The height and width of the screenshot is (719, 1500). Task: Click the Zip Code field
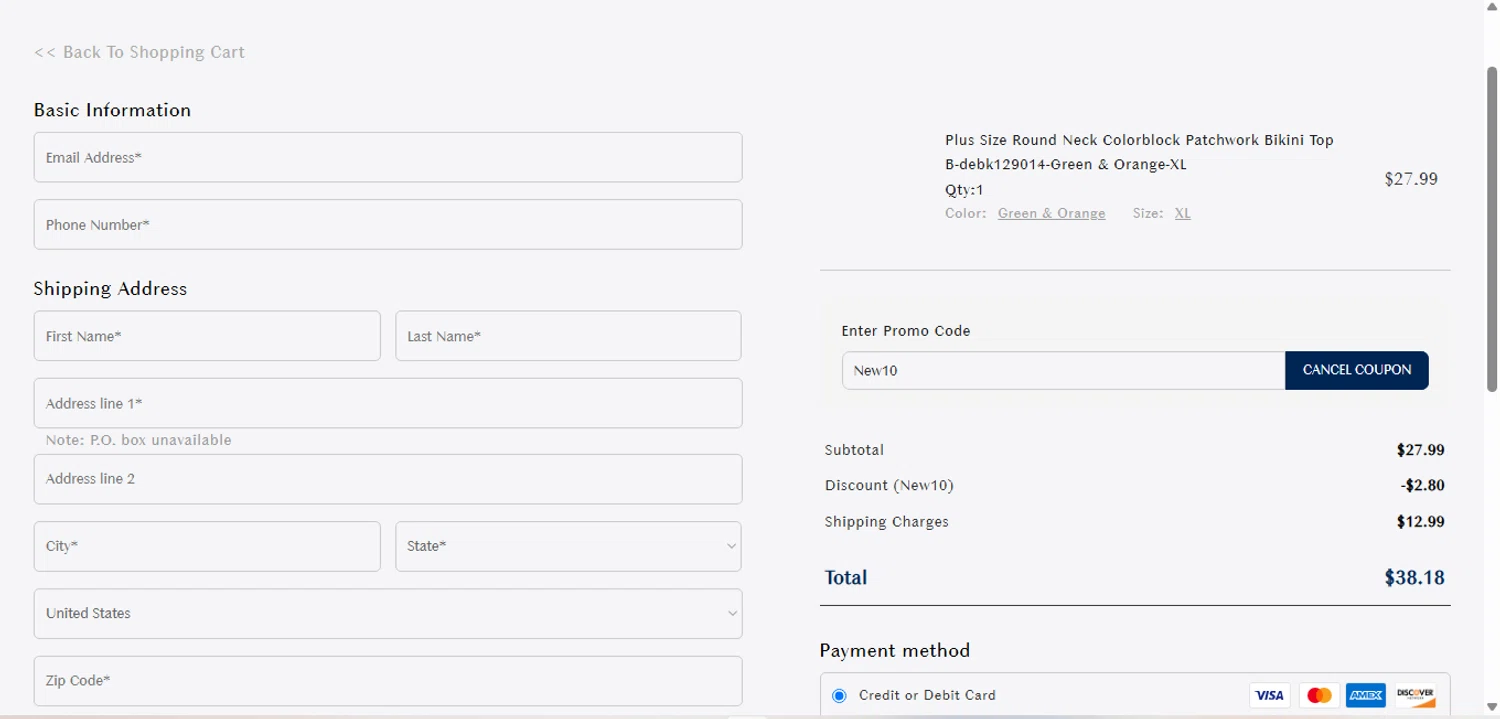coord(388,680)
